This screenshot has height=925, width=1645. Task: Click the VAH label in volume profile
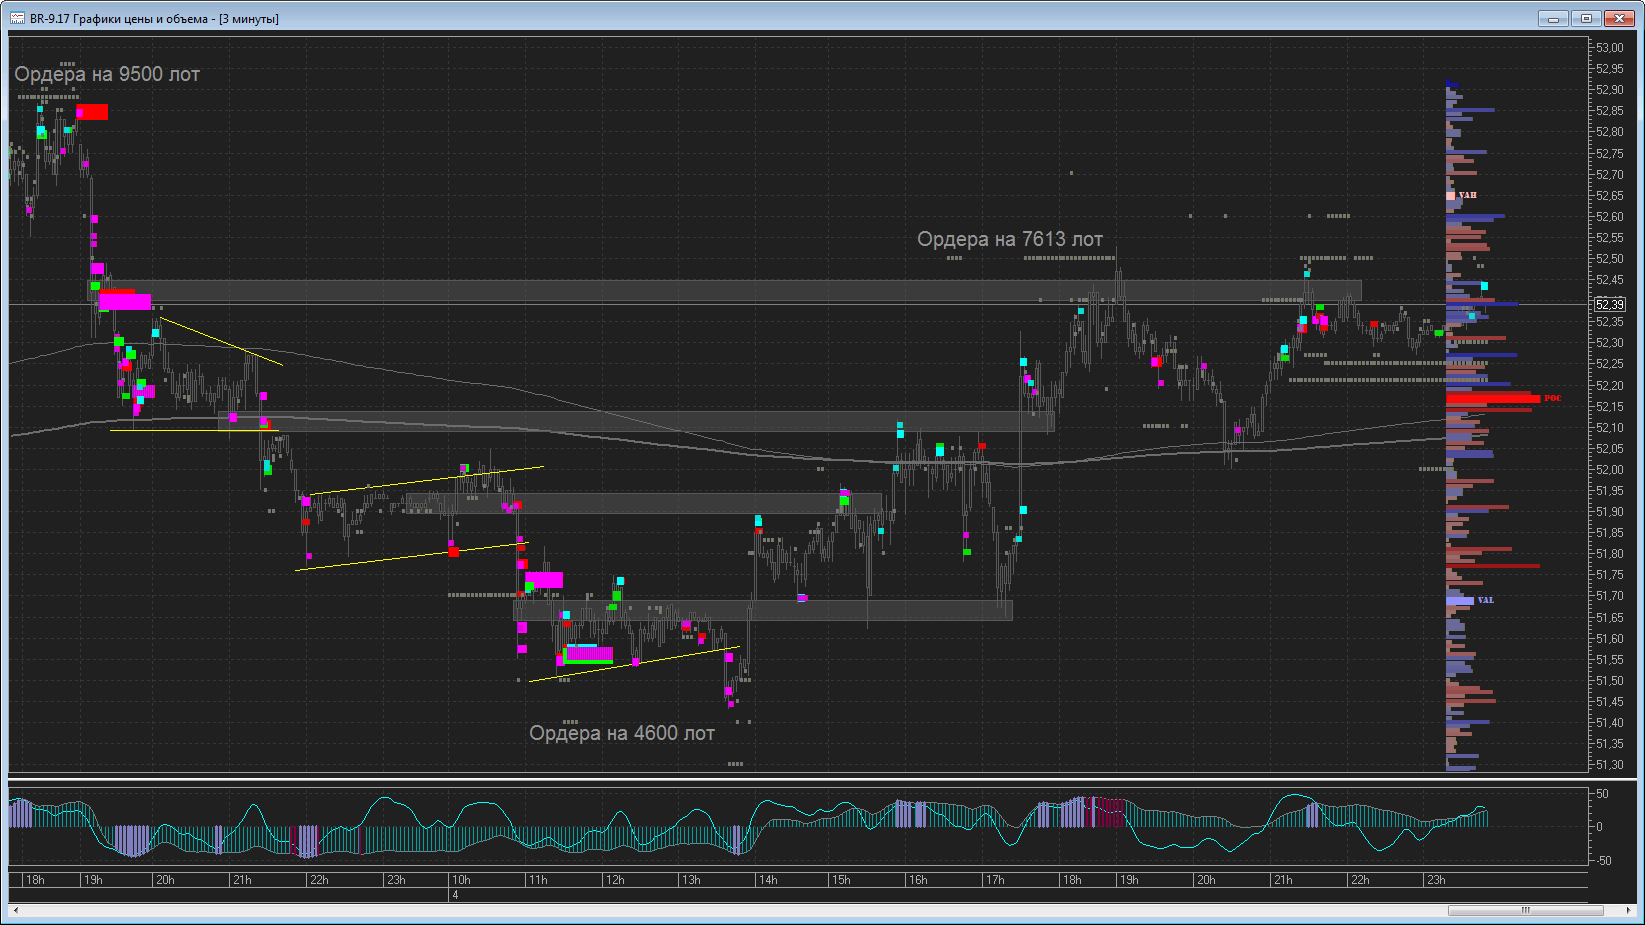pos(1467,195)
